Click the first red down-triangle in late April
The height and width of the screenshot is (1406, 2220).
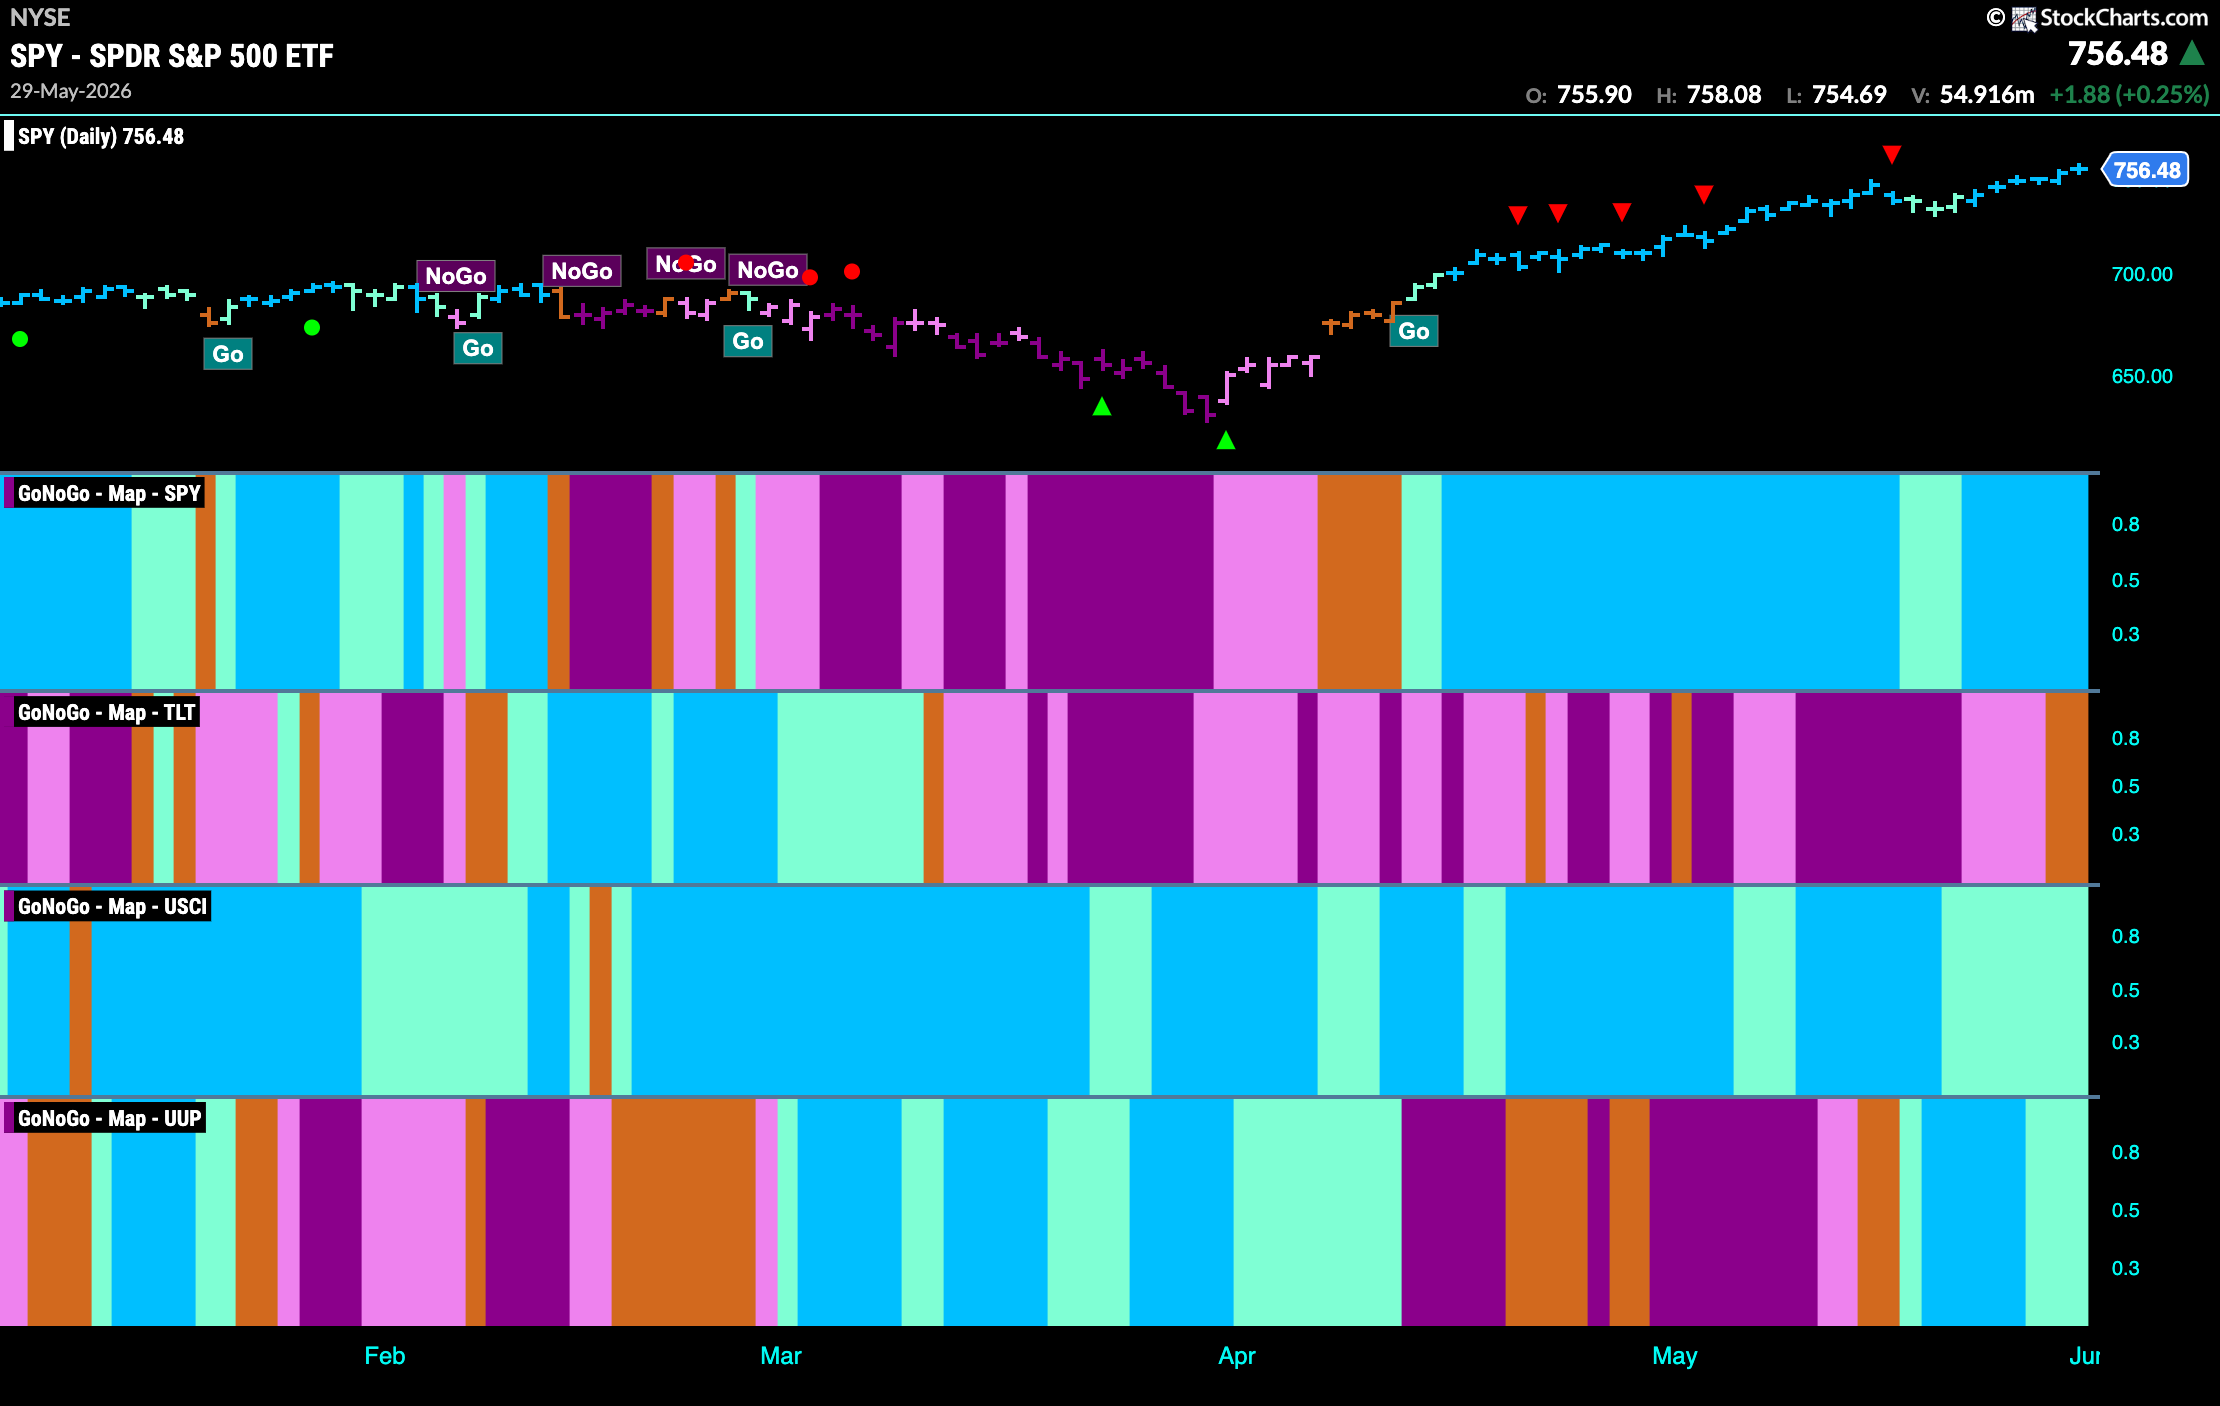(x=1518, y=215)
